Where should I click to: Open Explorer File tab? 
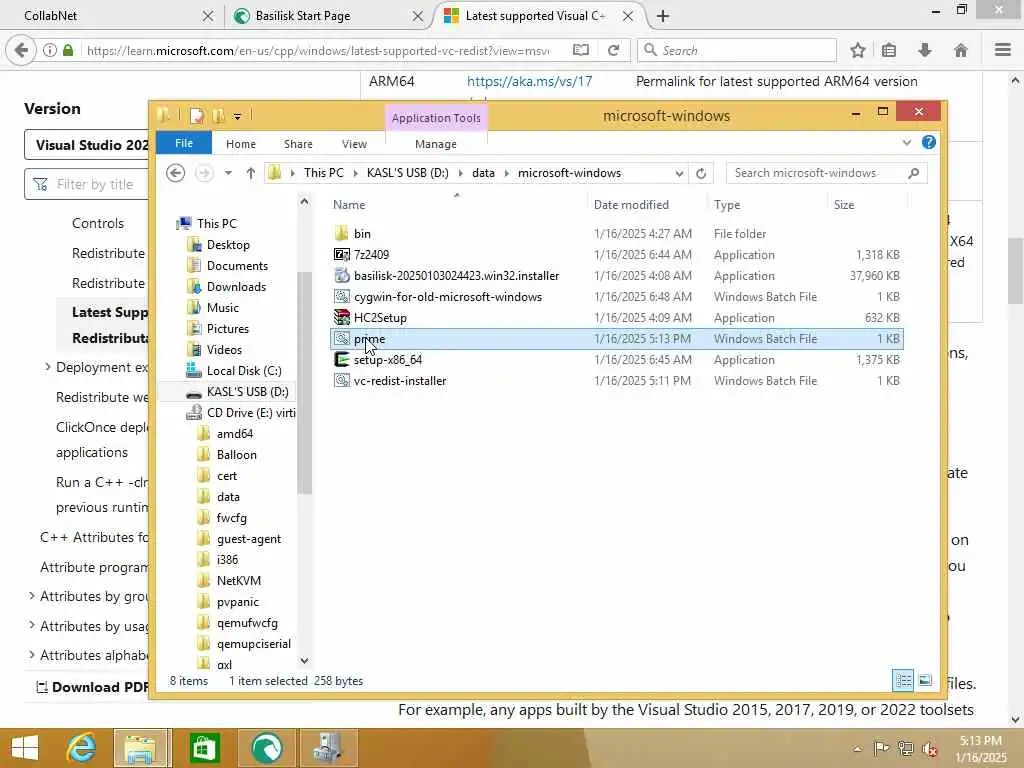pos(184,143)
